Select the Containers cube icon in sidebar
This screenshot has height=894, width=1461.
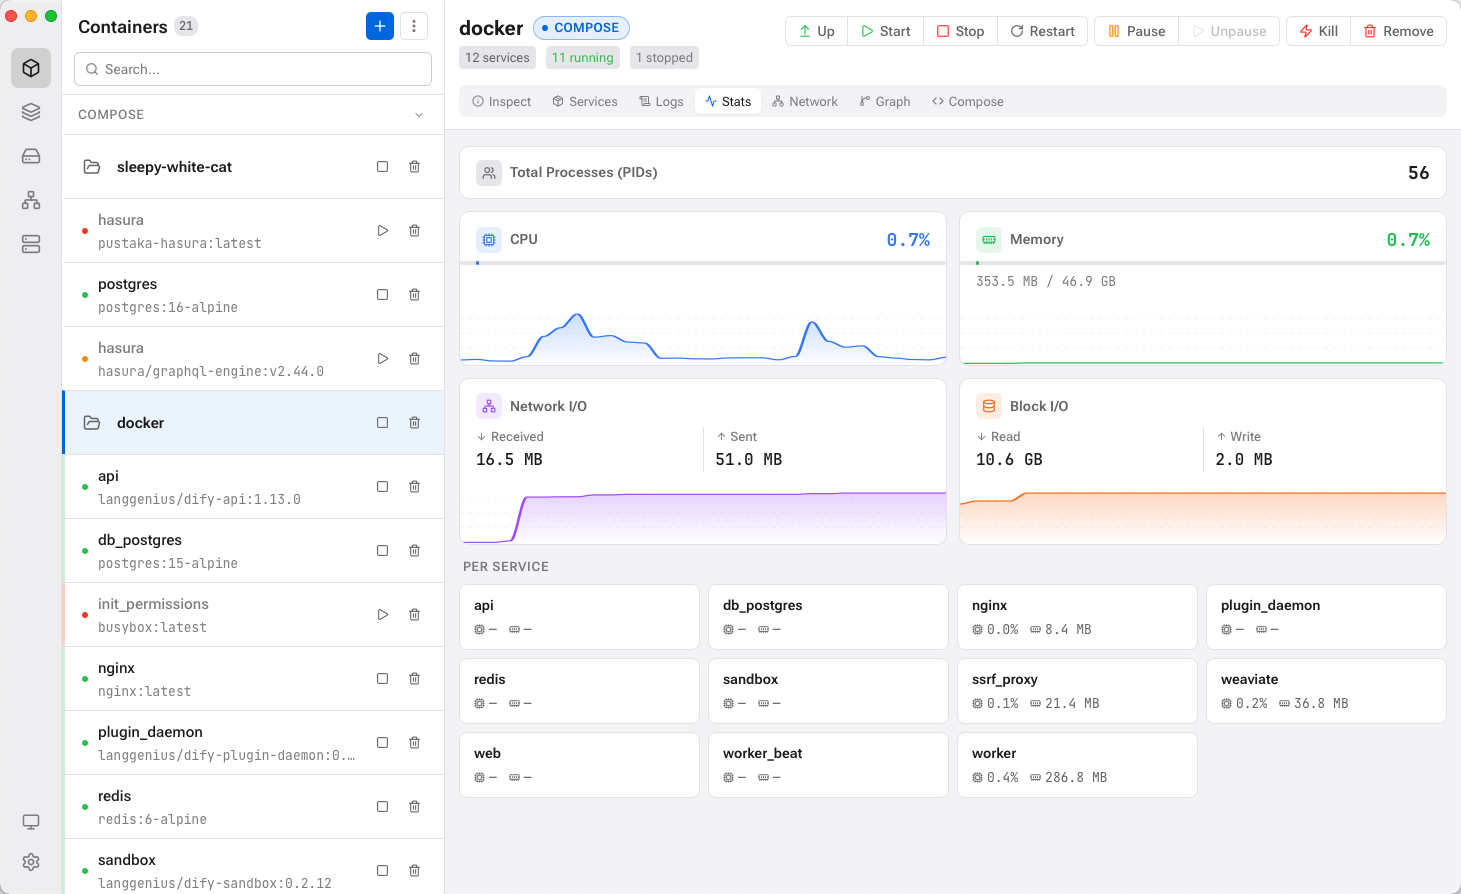[30, 68]
